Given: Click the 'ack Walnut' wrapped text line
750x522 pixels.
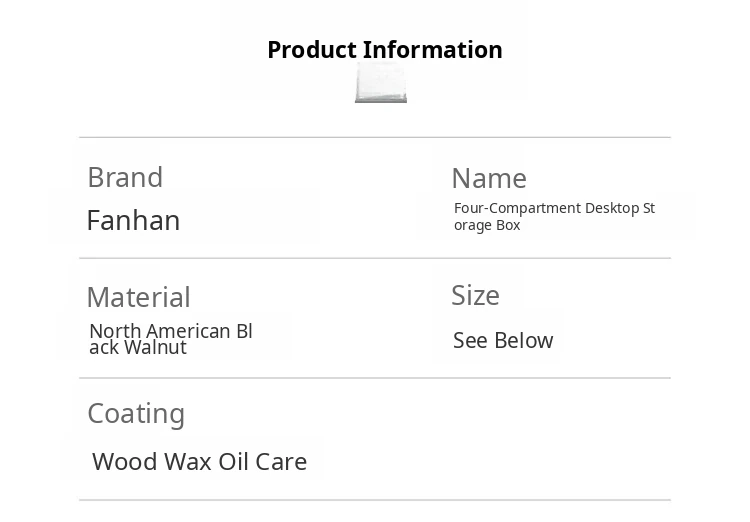Looking at the screenshot, I should coord(138,347).
